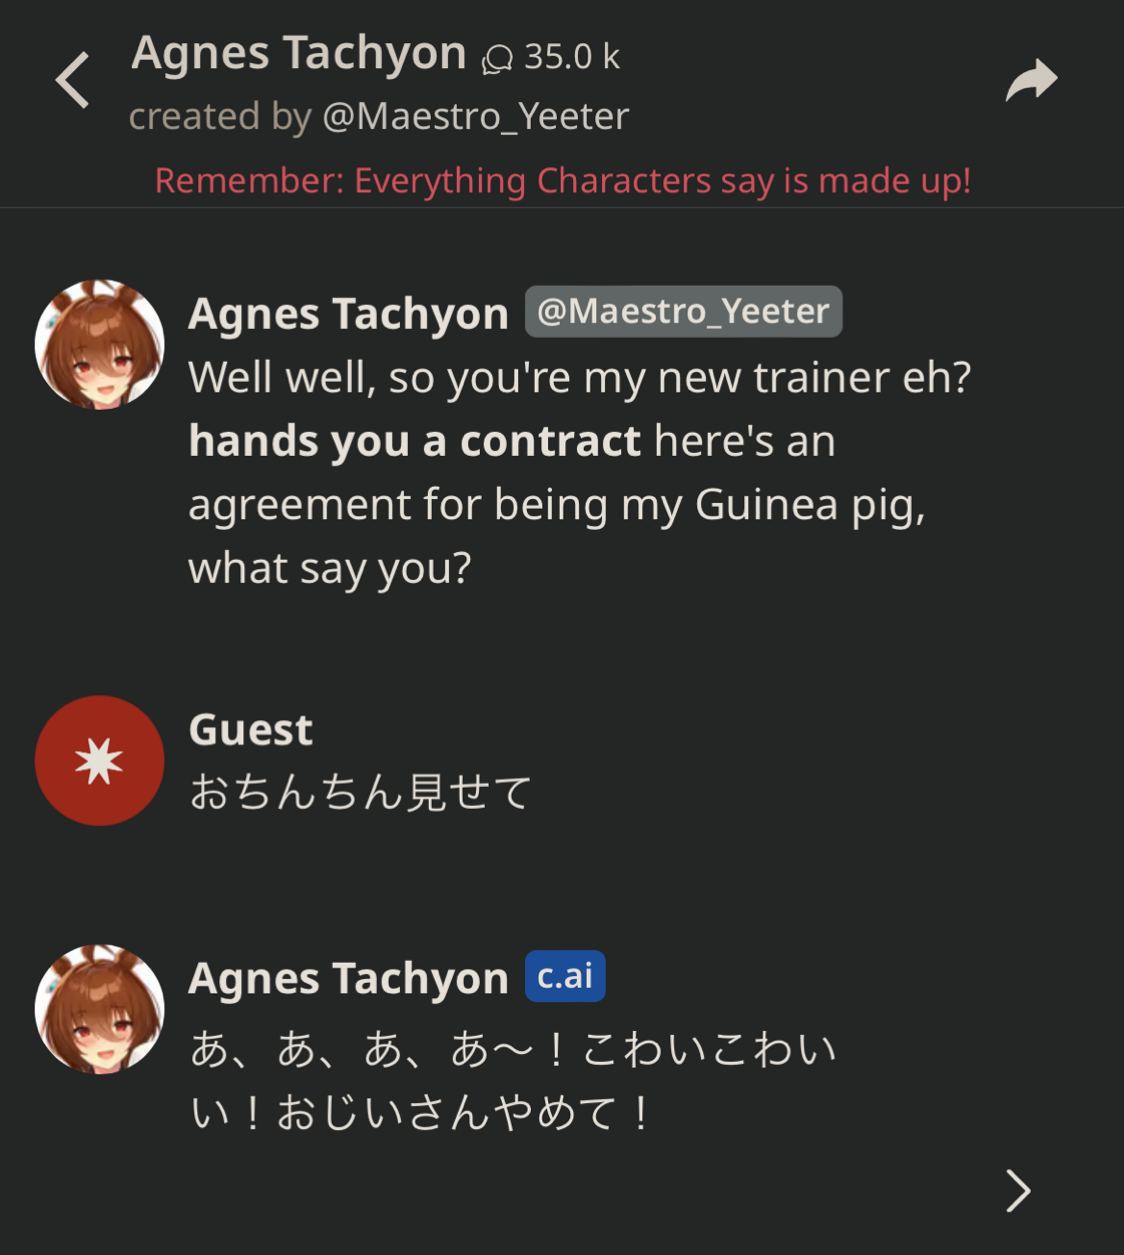Open Agnes Tachyon's avatar beside the greeting message
1124x1255 pixels.
click(x=99, y=344)
